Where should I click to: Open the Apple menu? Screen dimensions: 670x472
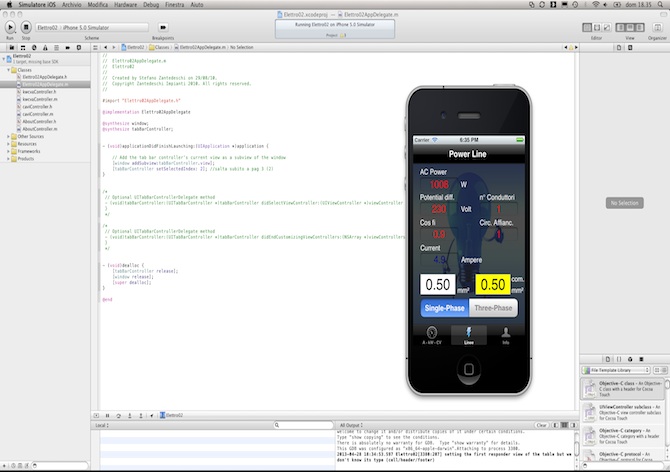click(x=9, y=5)
